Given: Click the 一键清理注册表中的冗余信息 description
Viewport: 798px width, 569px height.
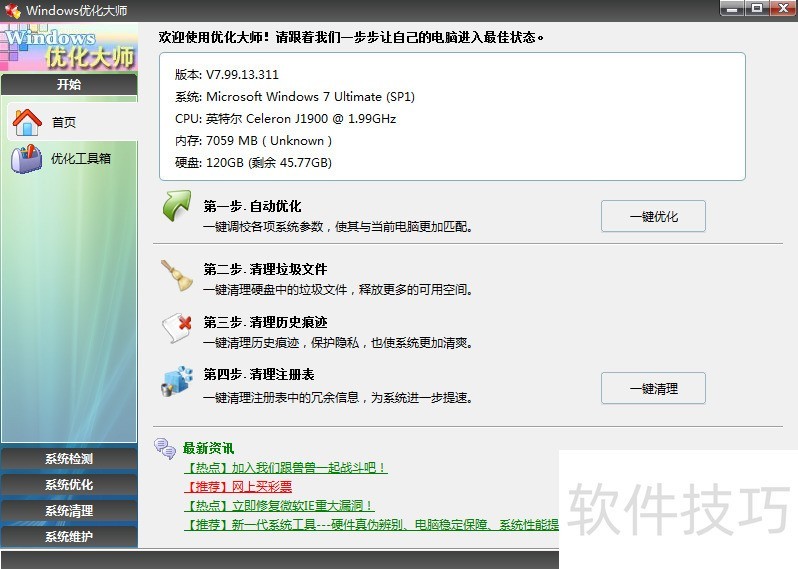Looking at the screenshot, I should (338, 397).
